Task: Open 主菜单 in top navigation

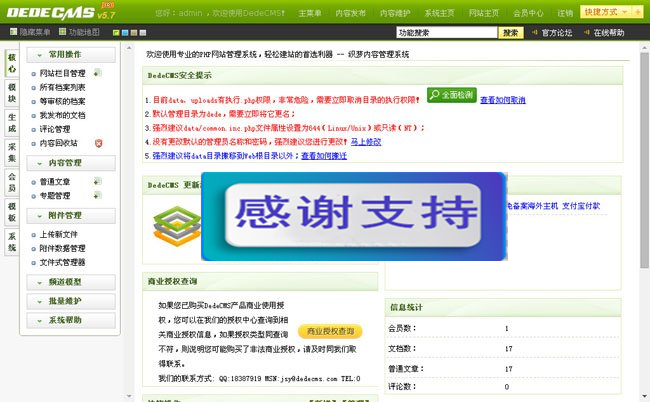Action: pos(310,13)
